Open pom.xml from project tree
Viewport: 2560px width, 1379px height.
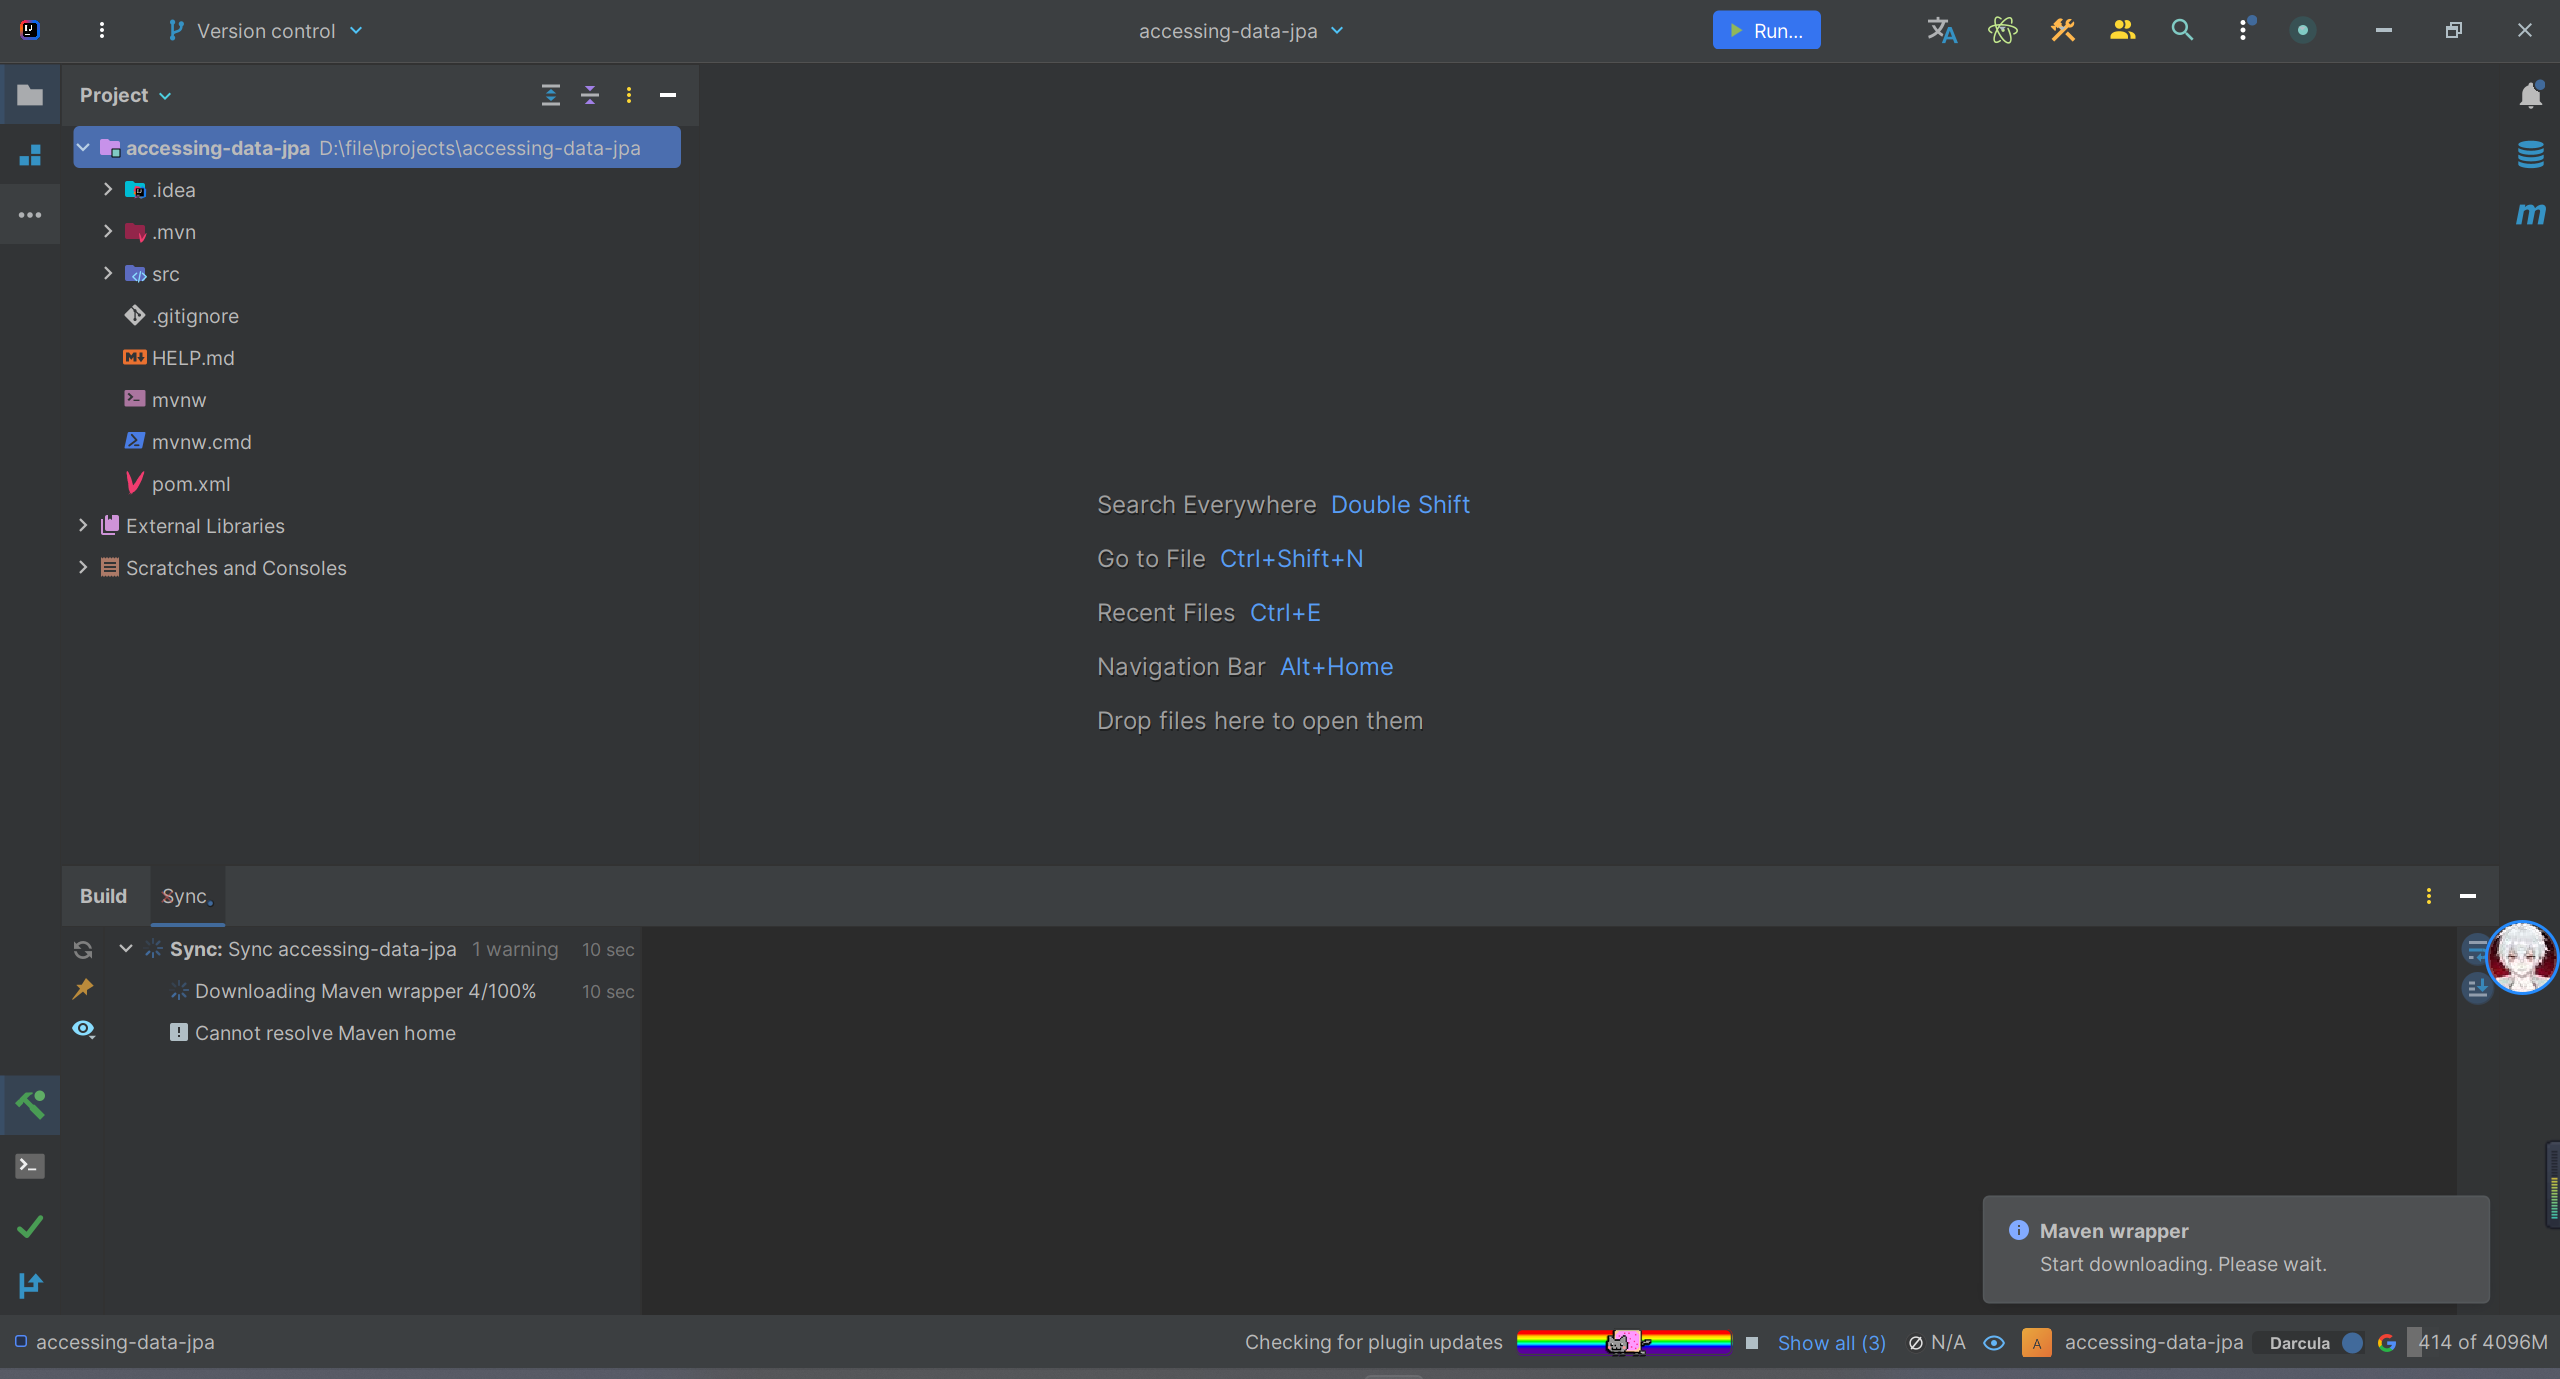191,484
